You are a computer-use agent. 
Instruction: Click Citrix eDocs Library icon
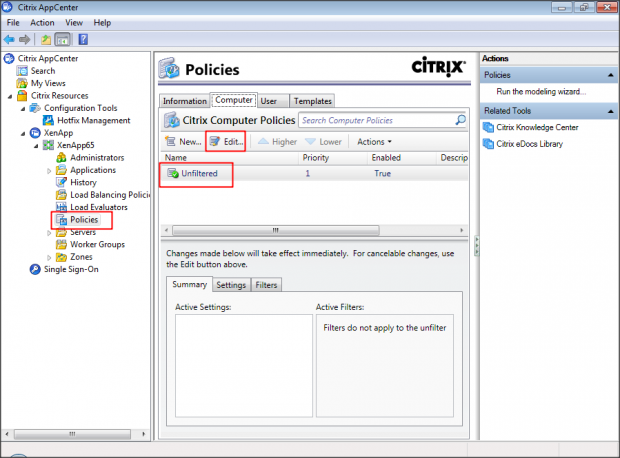(488, 144)
